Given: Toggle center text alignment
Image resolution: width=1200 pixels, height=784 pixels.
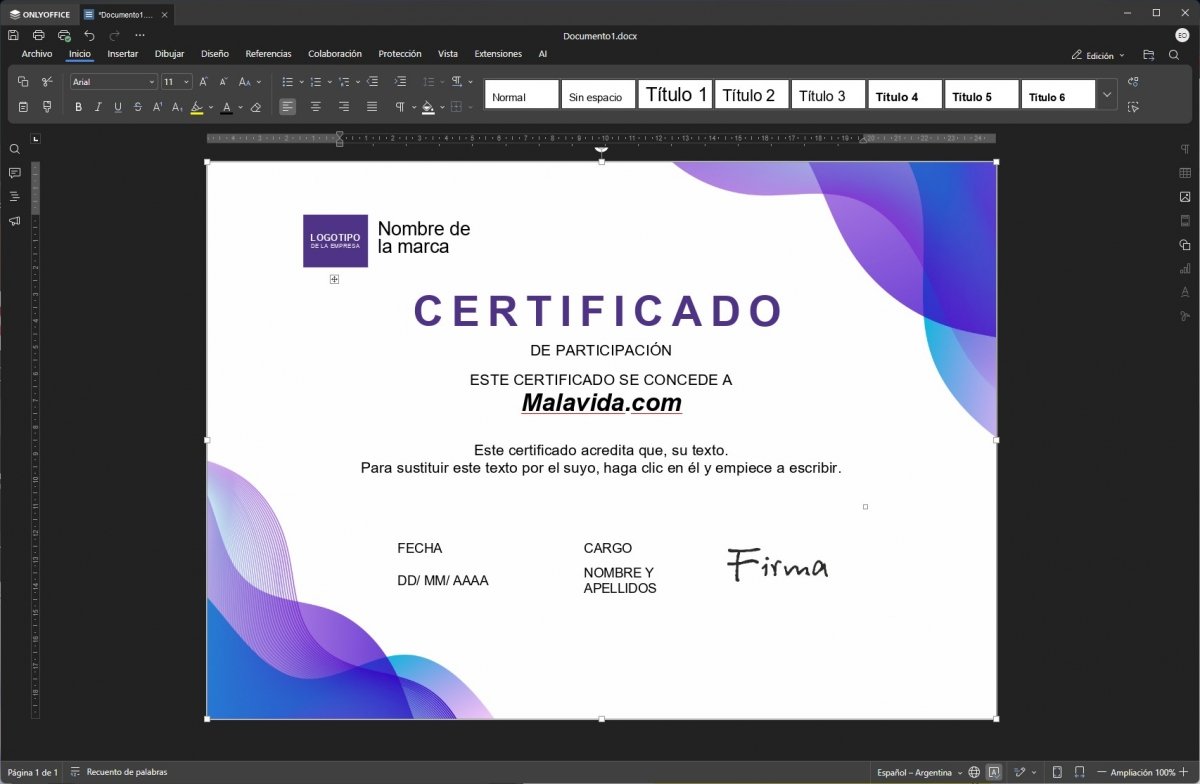Looking at the screenshot, I should [x=315, y=107].
